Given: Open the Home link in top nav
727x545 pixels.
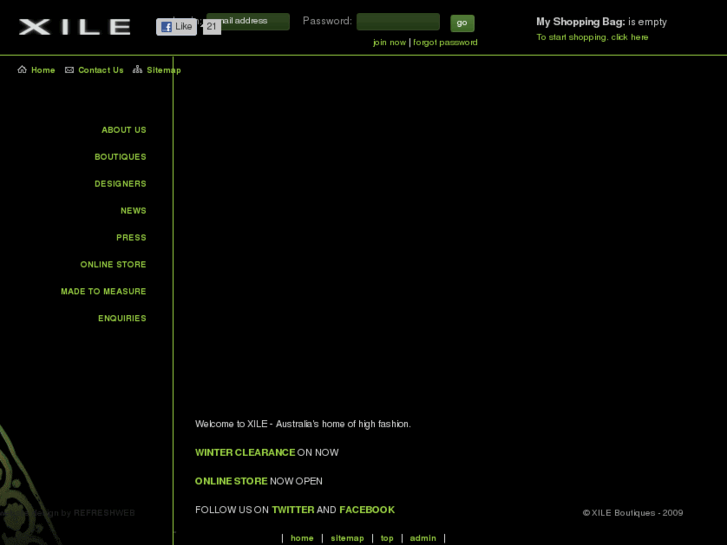Looking at the screenshot, I should 43,70.
